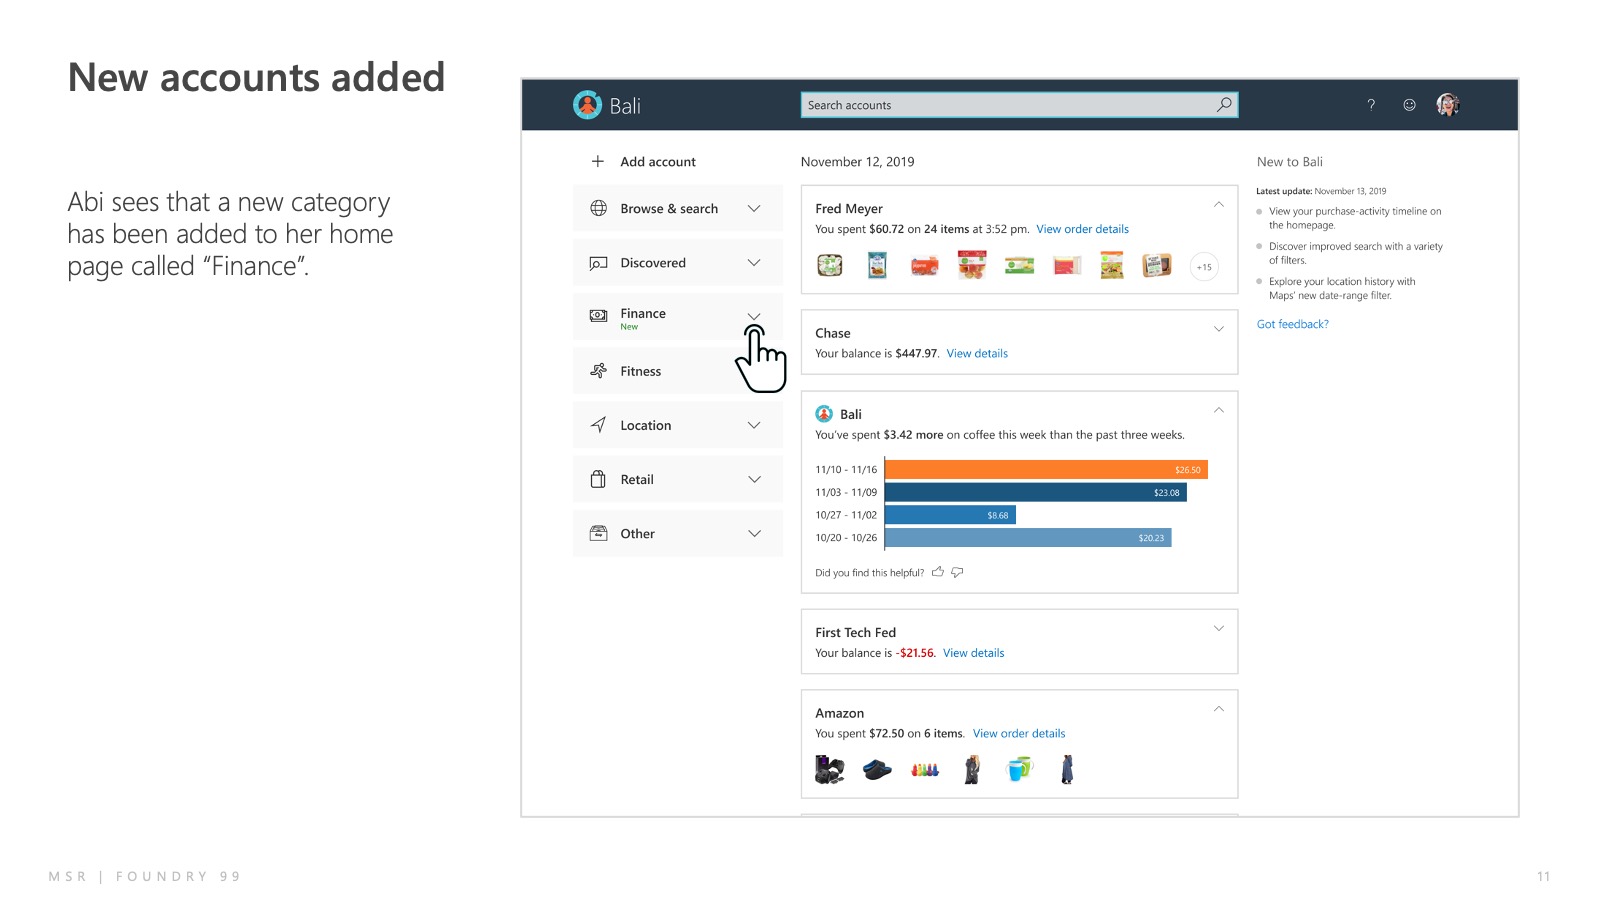
Task: Click the search magnifier icon
Action: pyautogui.click(x=1224, y=105)
